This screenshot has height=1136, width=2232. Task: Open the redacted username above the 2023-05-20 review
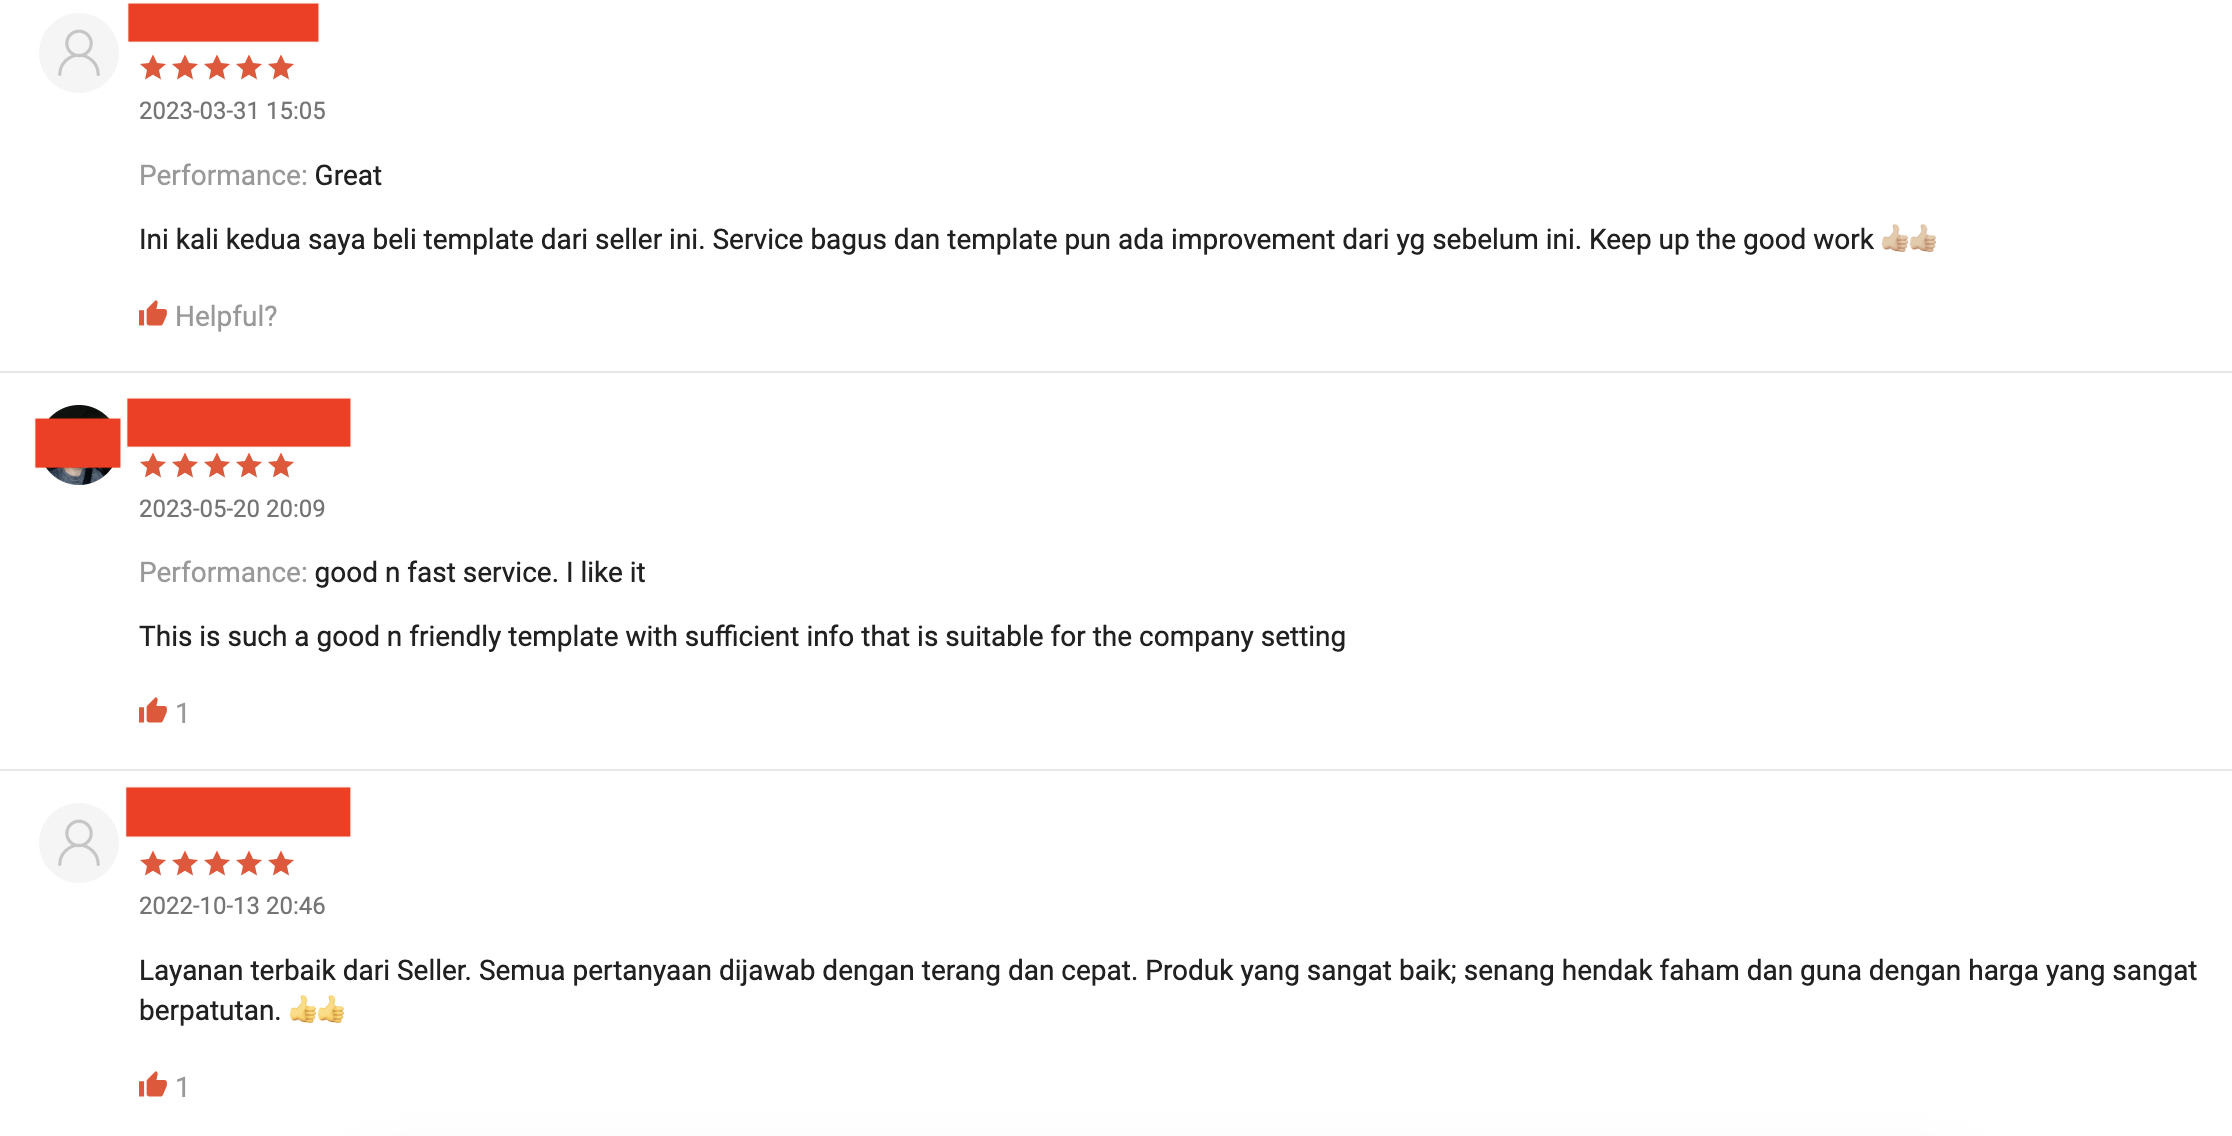[238, 422]
